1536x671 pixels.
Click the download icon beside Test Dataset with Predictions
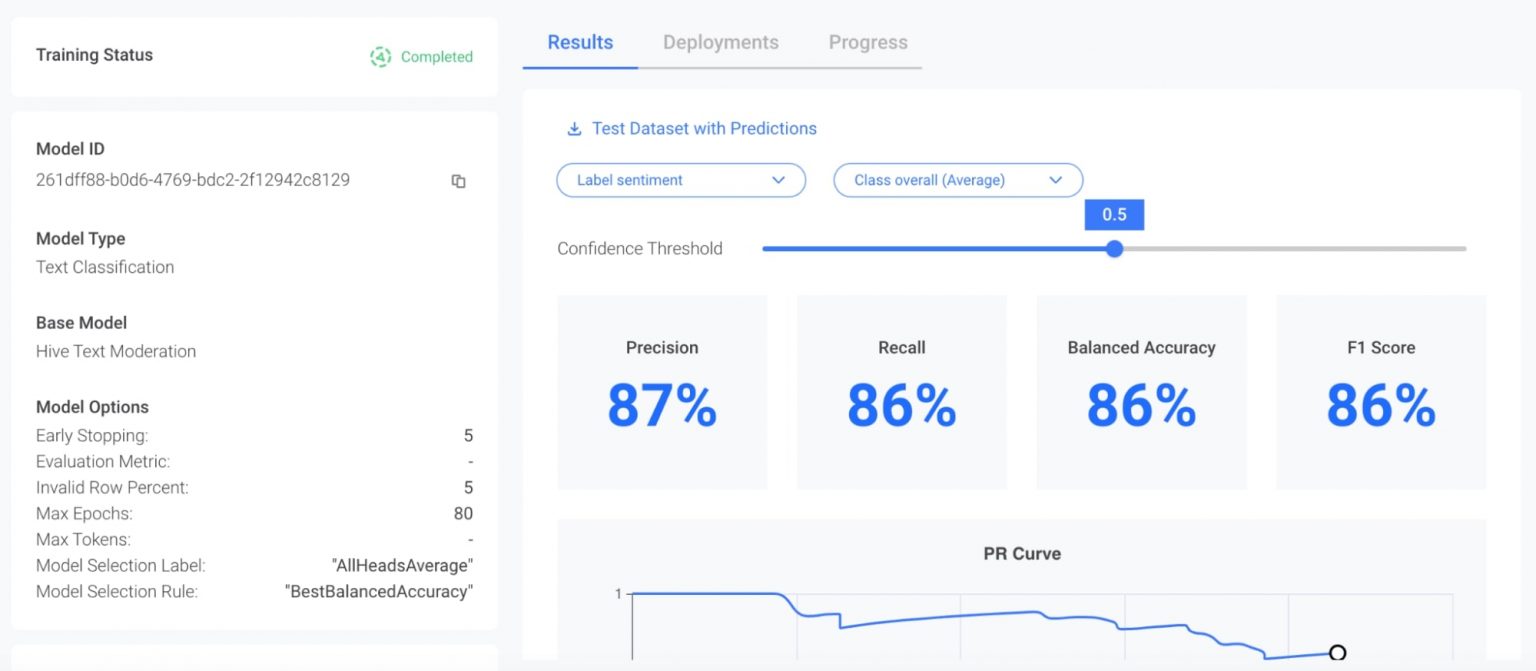tap(573, 128)
